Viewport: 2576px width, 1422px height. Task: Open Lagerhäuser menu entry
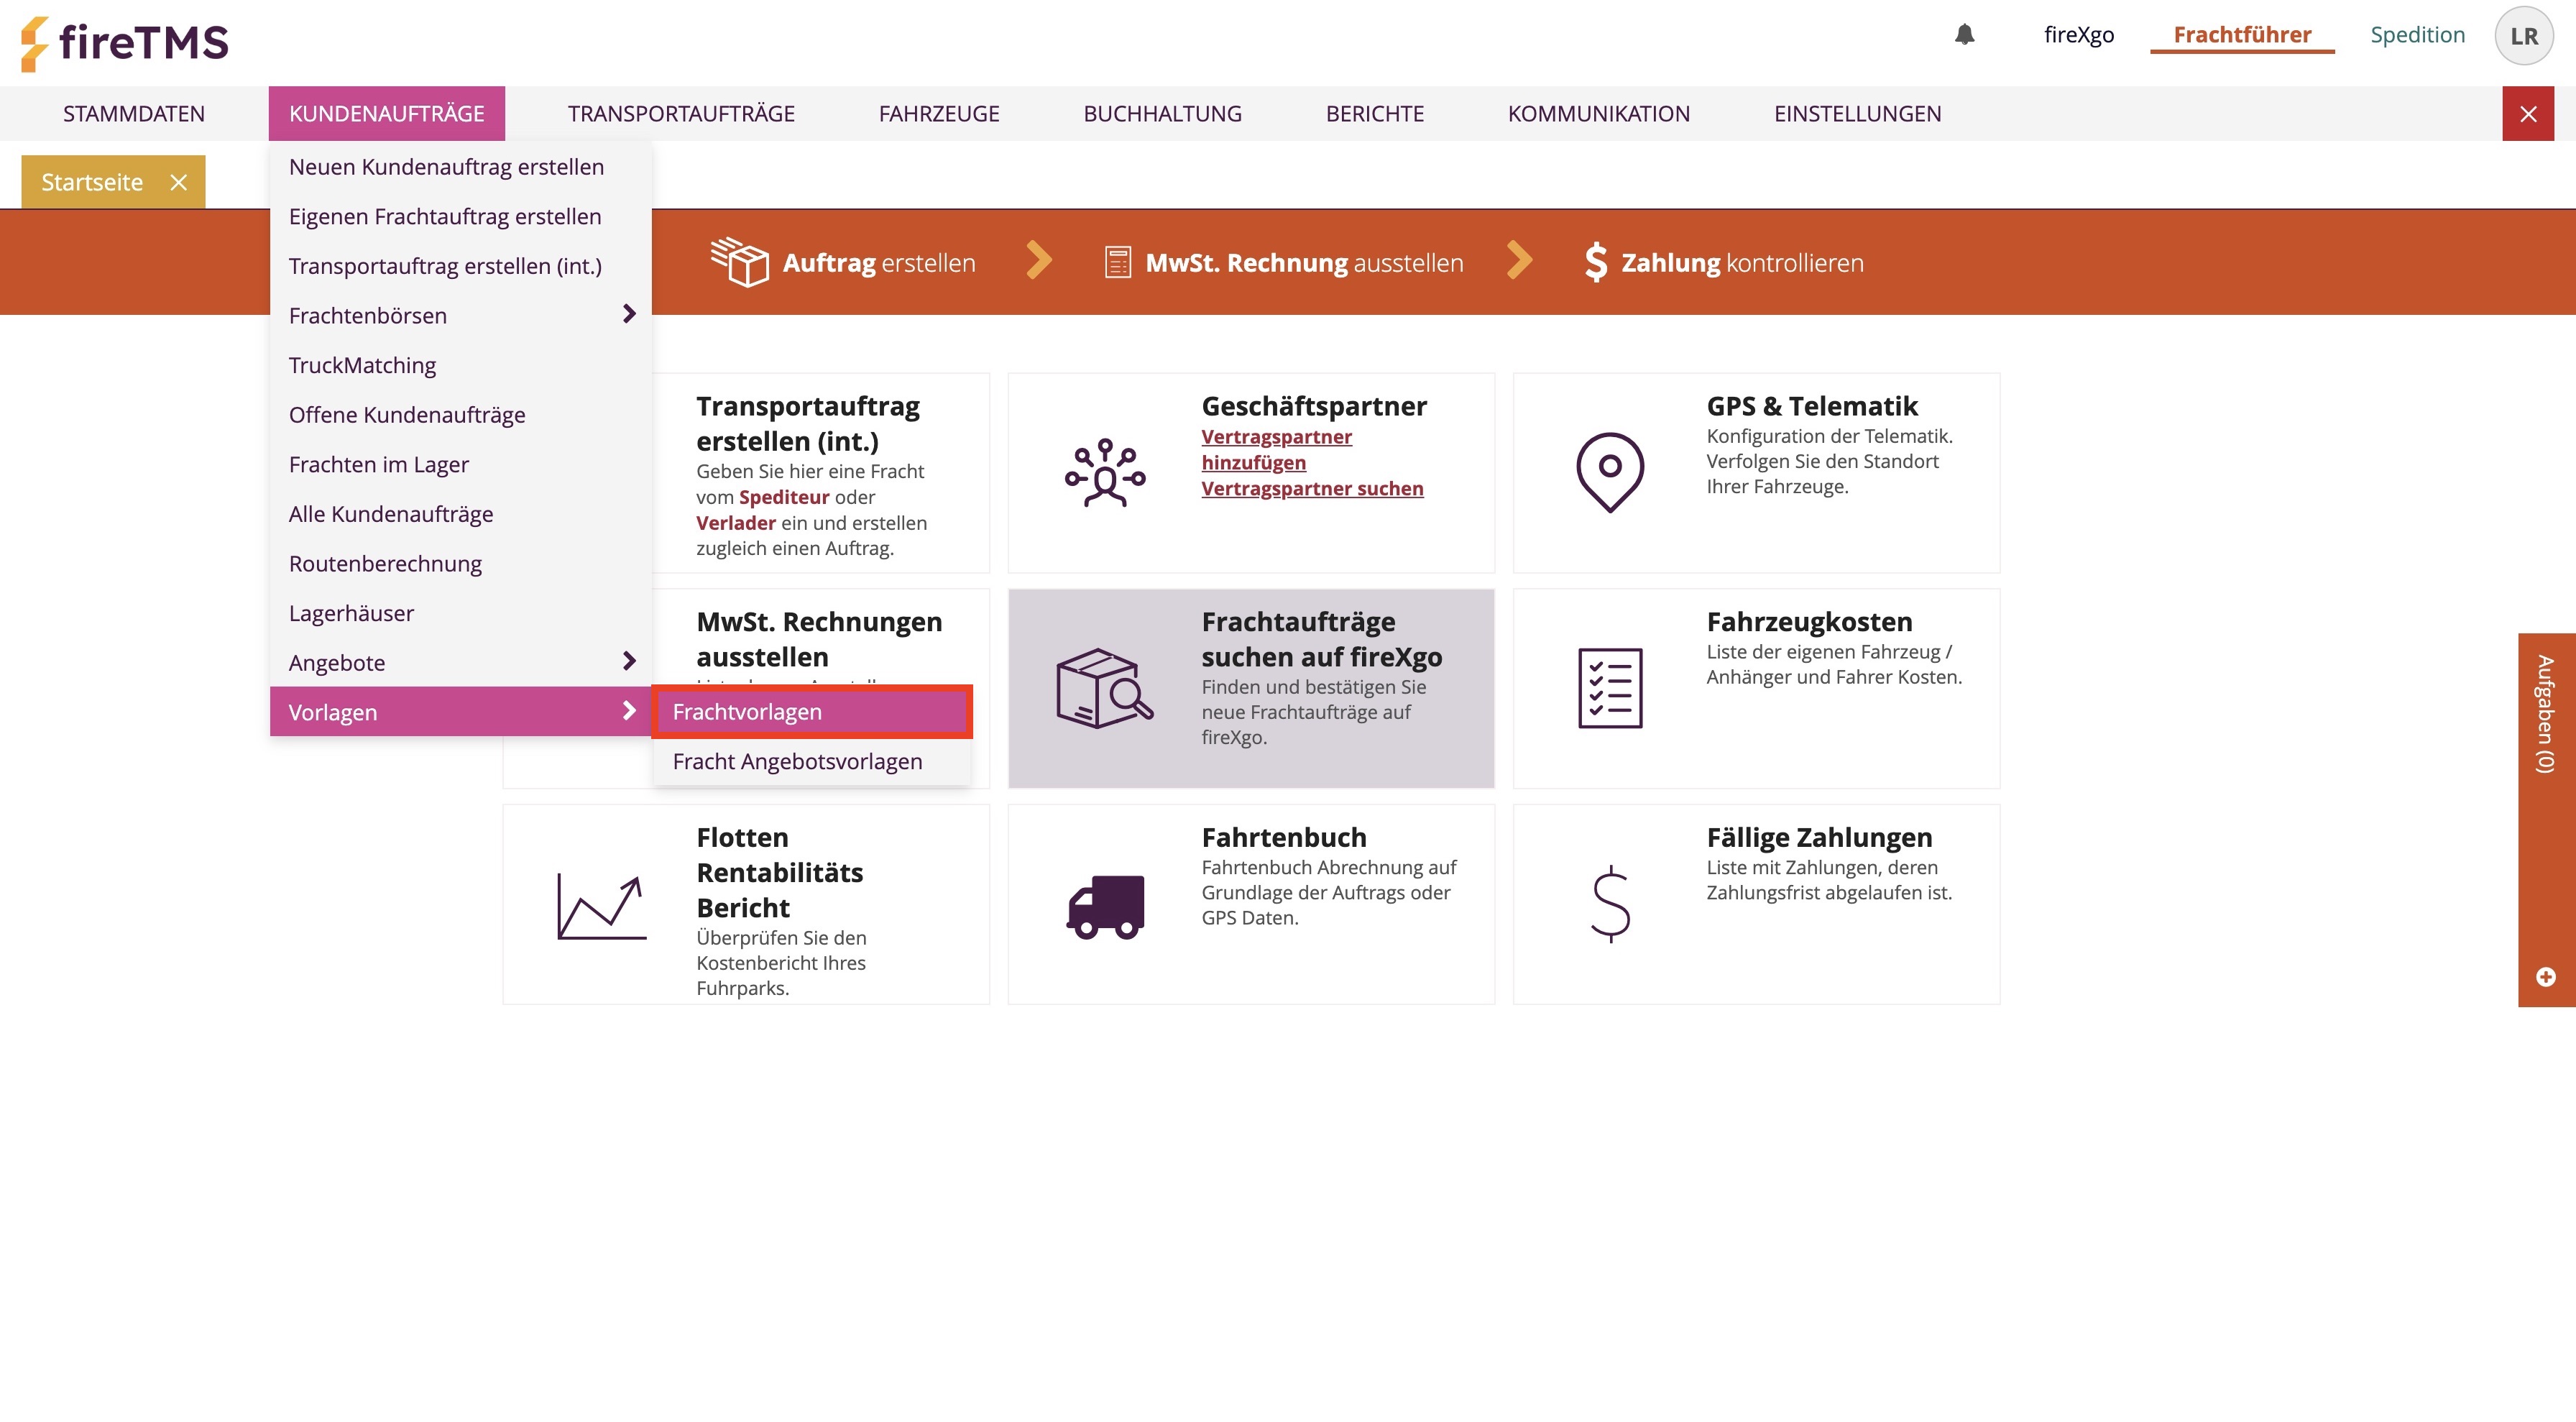pyautogui.click(x=460, y=613)
